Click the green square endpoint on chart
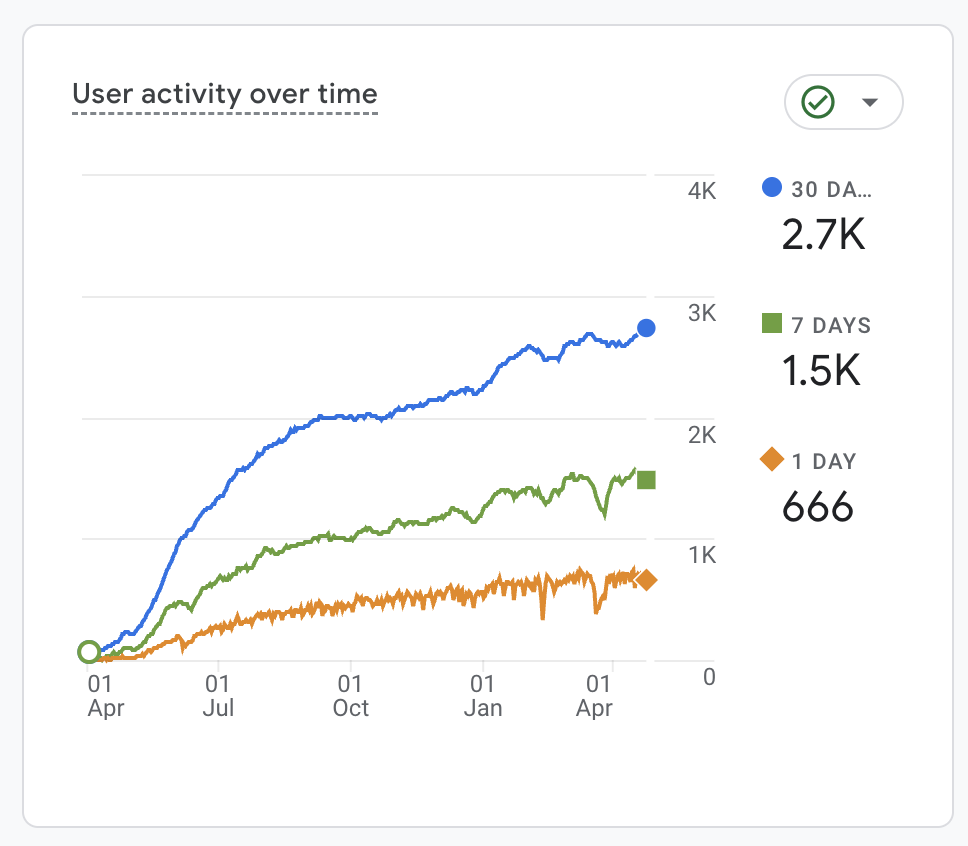 click(x=646, y=480)
